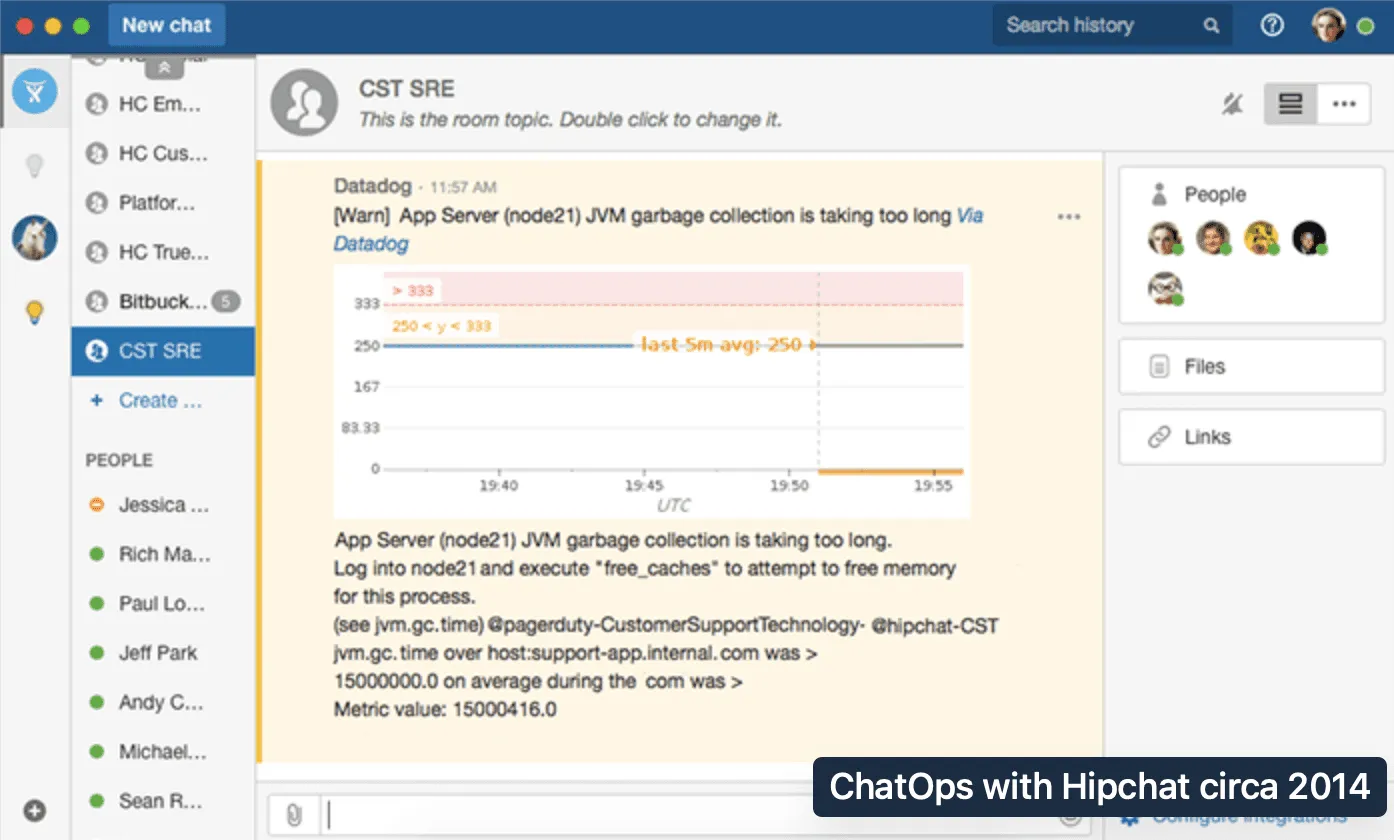Click Create room link
The height and width of the screenshot is (840, 1394).
[x=160, y=401]
